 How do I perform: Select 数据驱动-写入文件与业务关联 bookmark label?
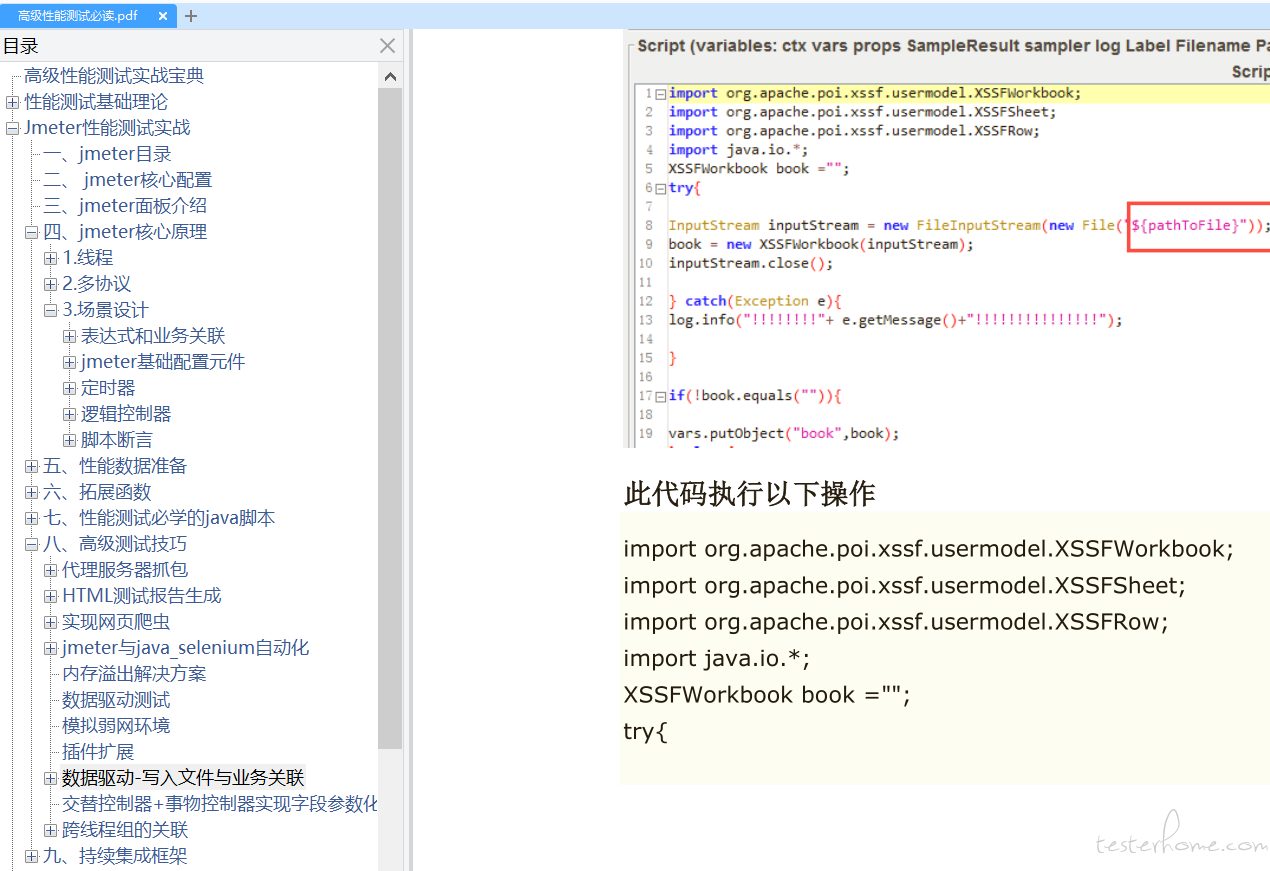[x=183, y=778]
